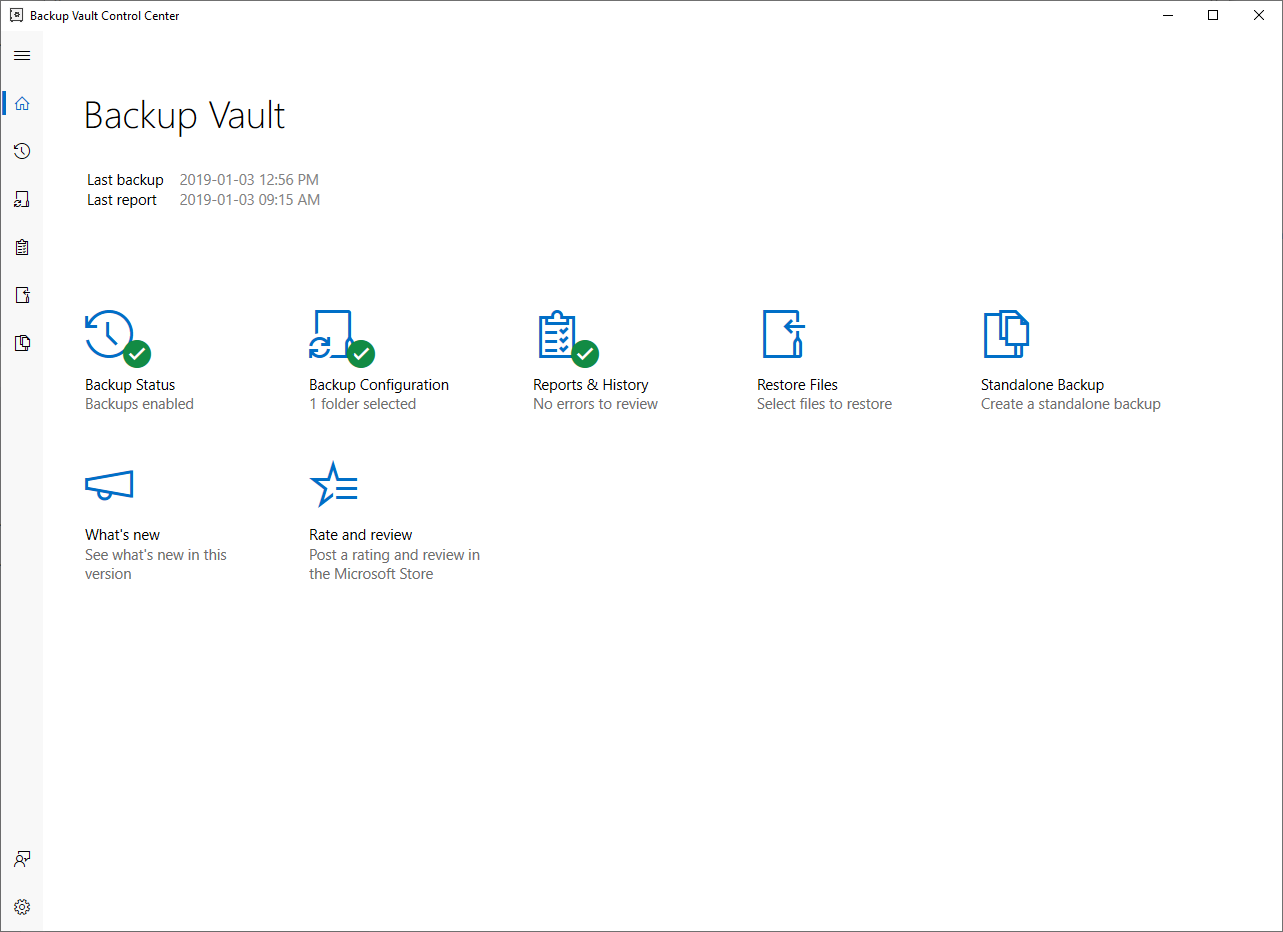Click the "Rate and review" label
The image size is (1283, 932).
[361, 535]
